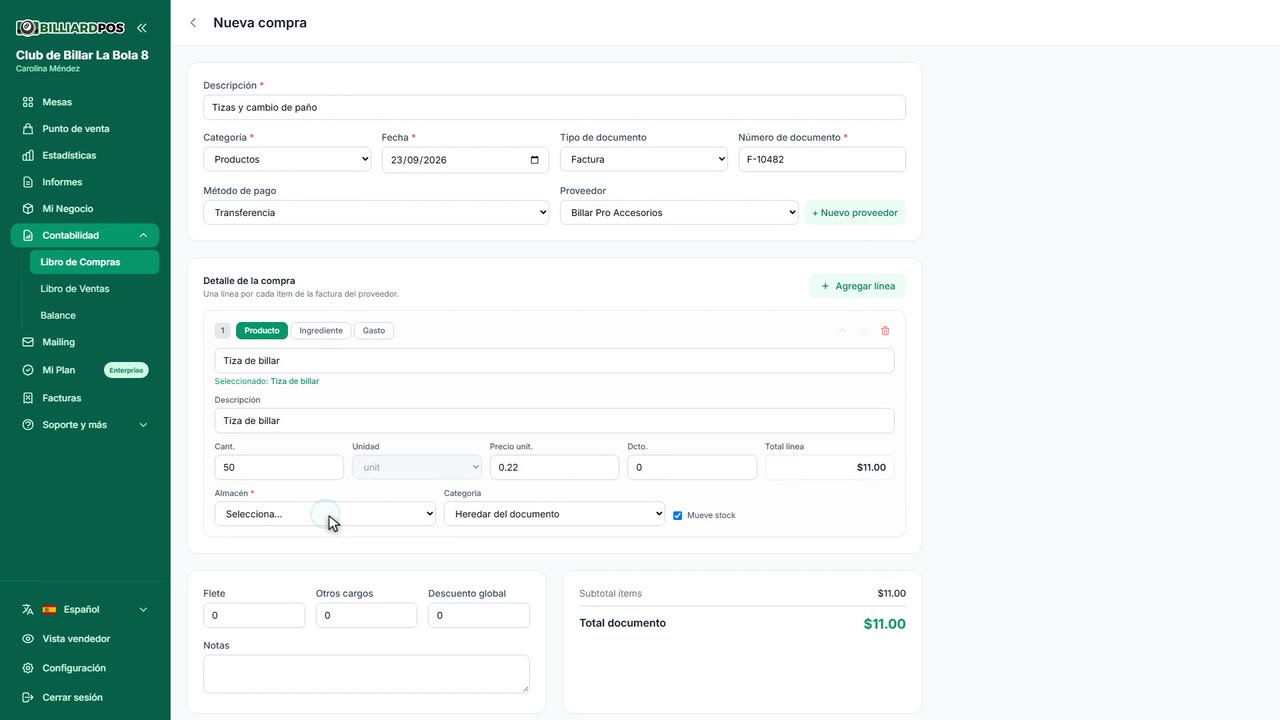Click the Notas text area
This screenshot has height=720, width=1280.
click(x=366, y=674)
